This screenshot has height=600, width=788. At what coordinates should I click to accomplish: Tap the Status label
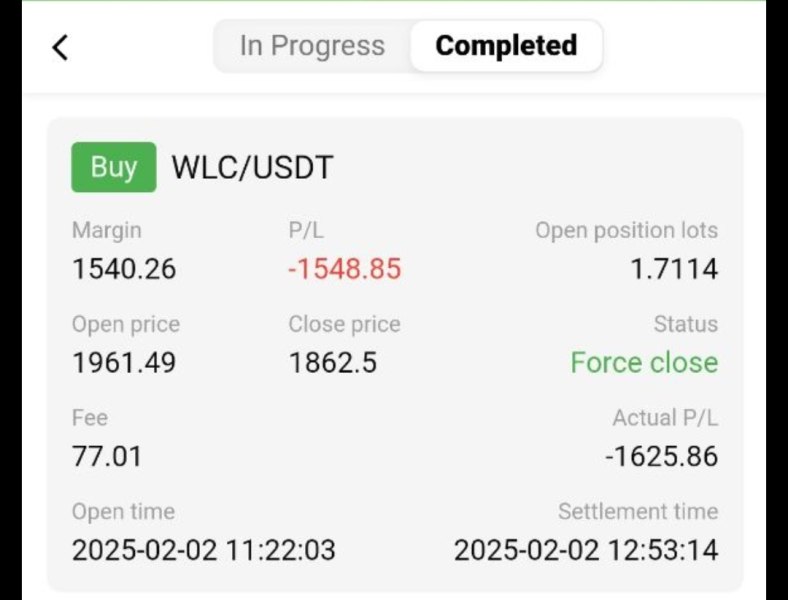(685, 324)
